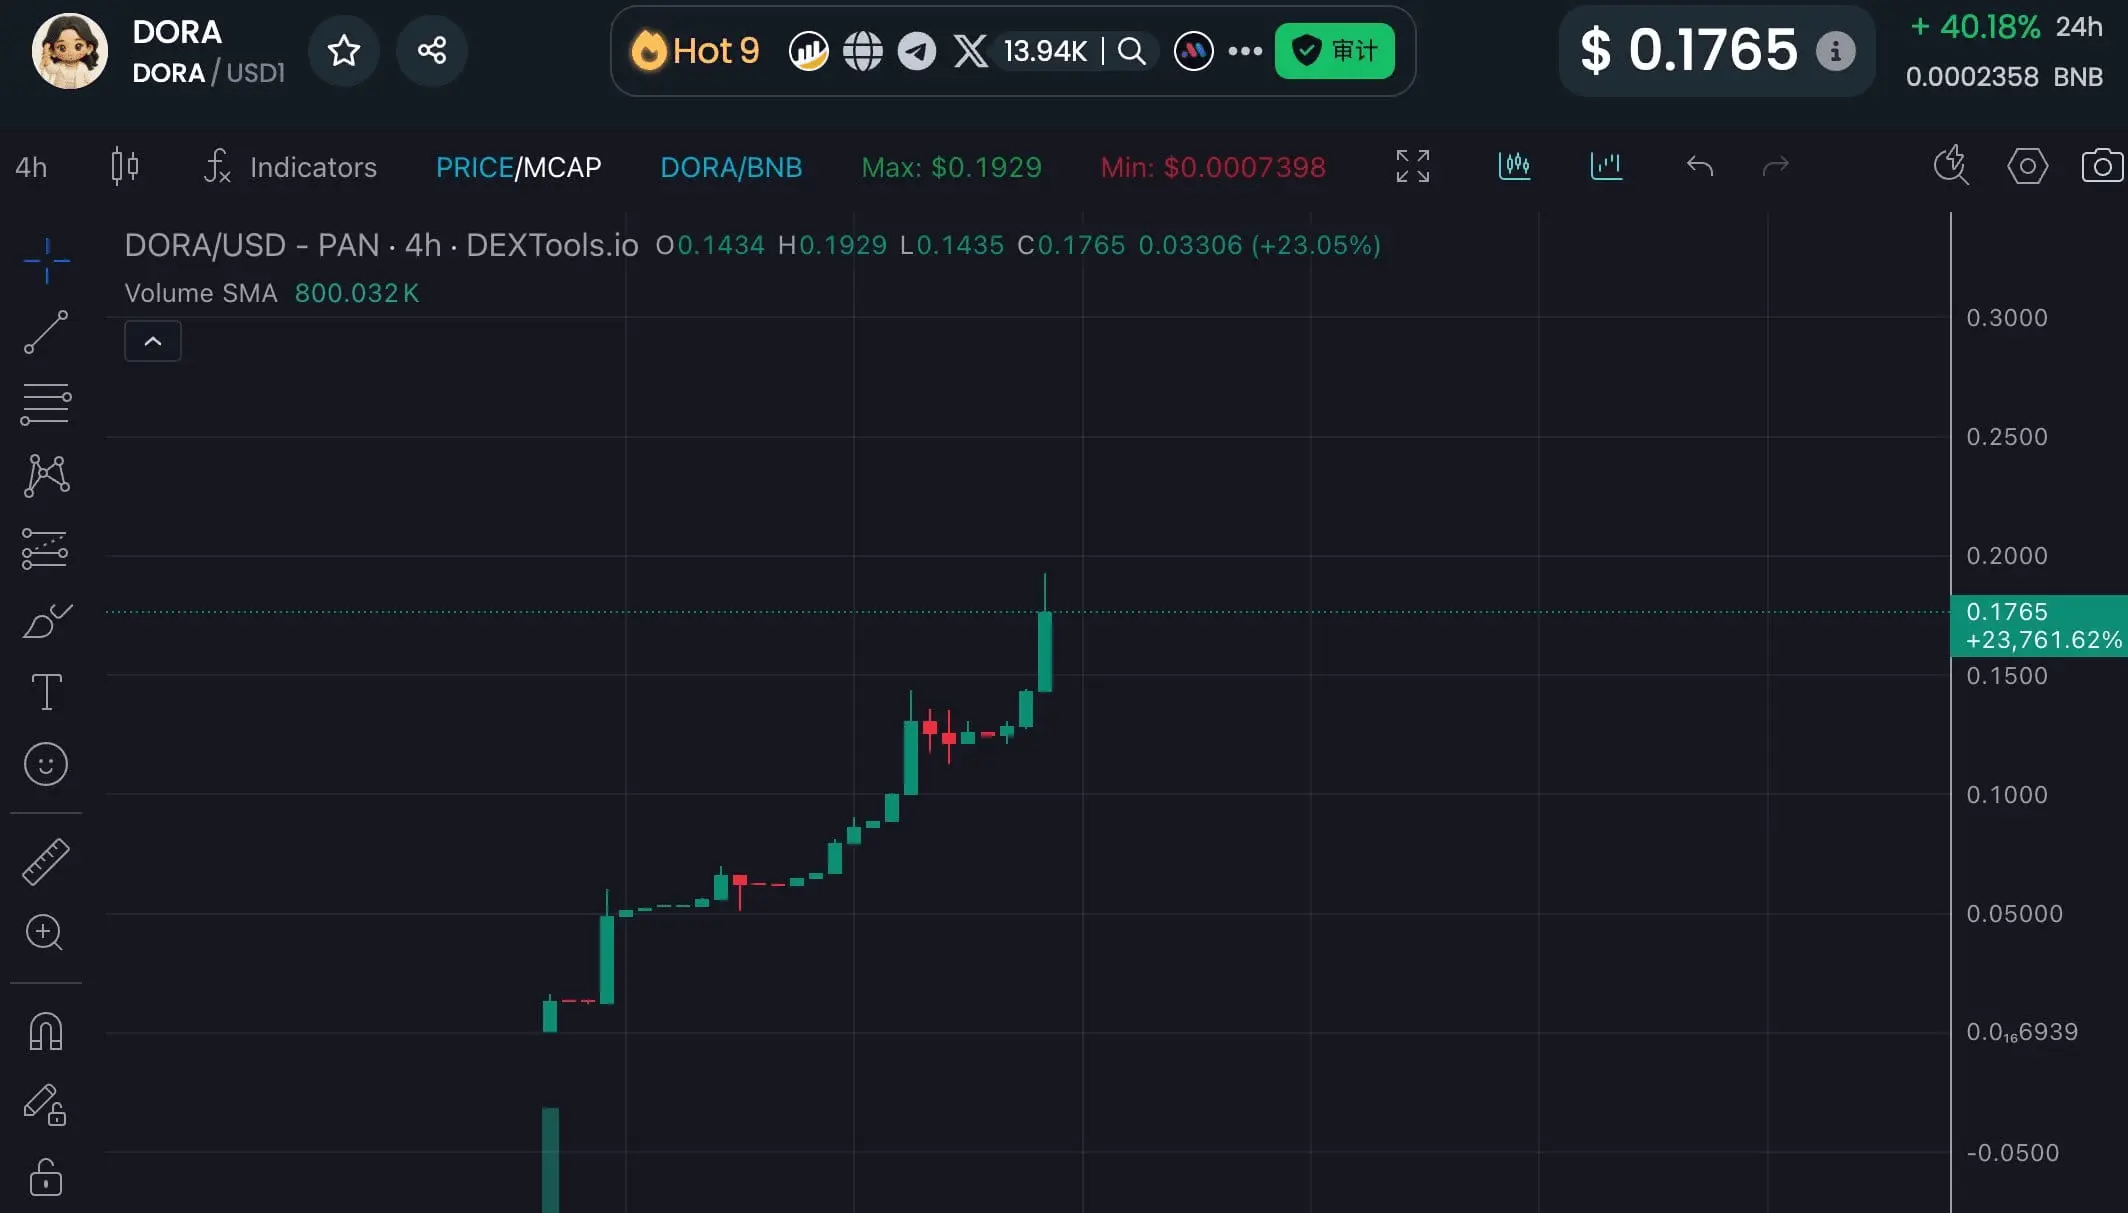Open quick search lightning icon

pyautogui.click(x=1950, y=165)
